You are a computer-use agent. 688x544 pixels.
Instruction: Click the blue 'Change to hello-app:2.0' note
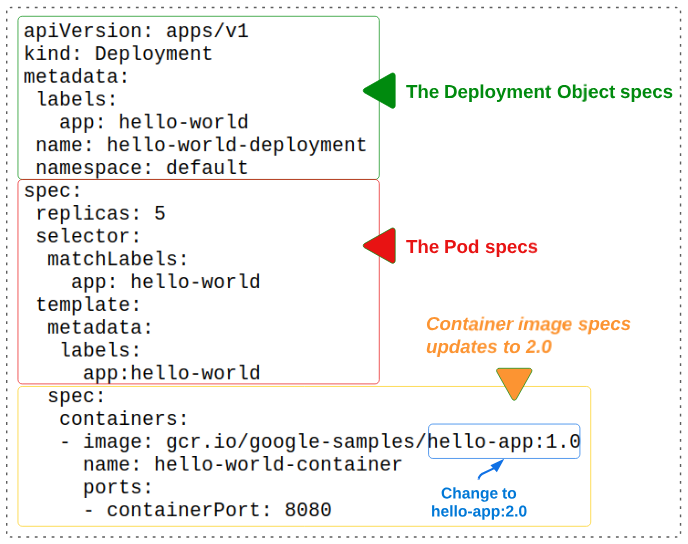[x=479, y=502]
